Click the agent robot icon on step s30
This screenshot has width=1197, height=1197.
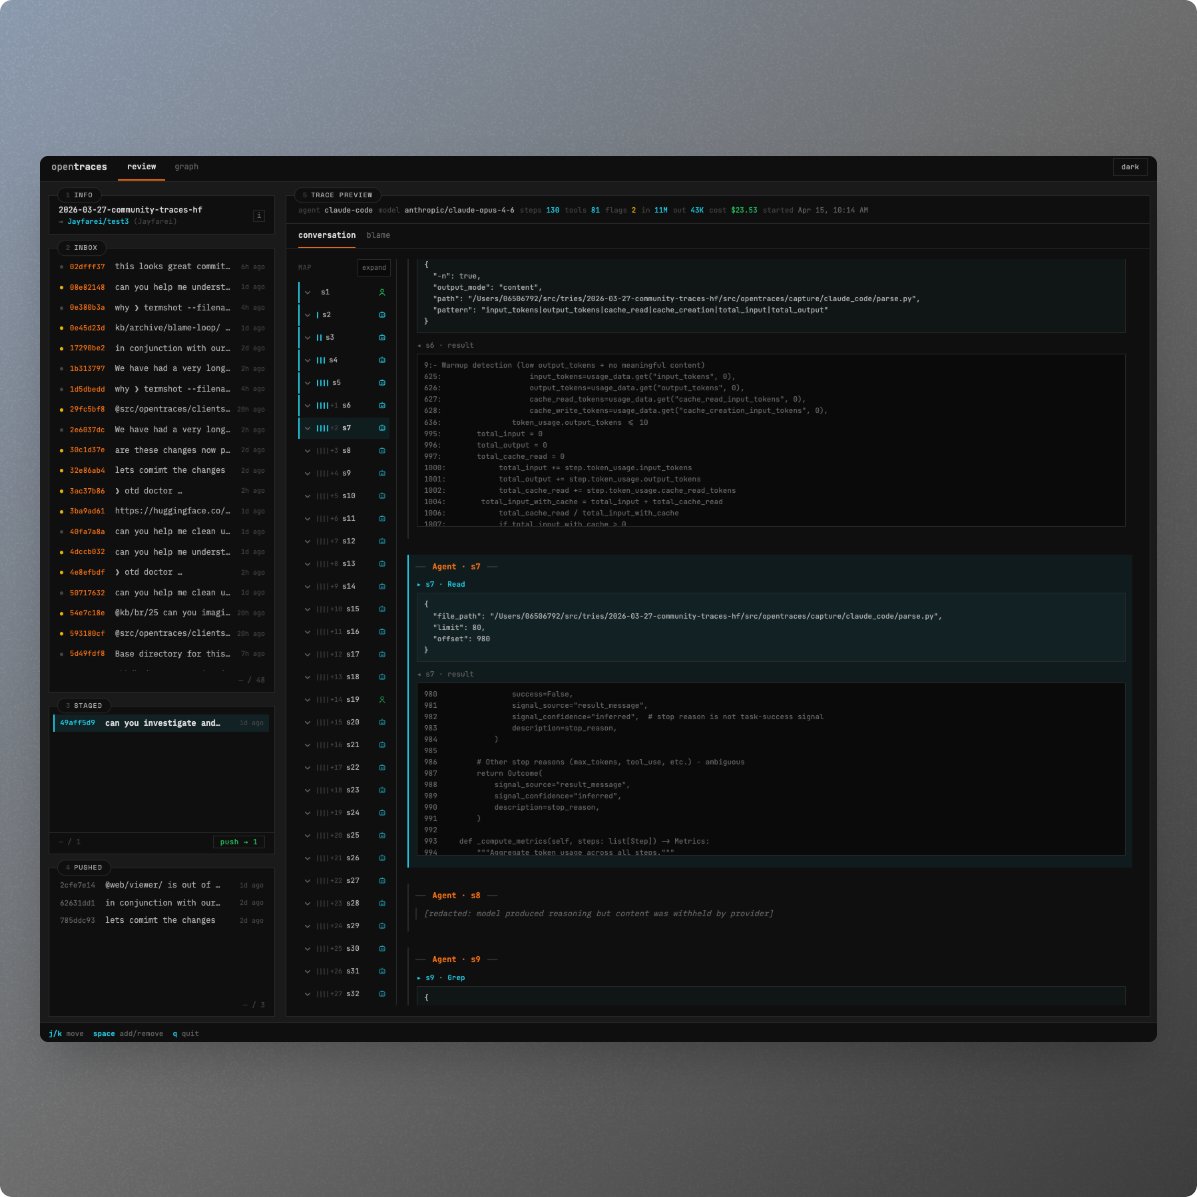pos(382,949)
